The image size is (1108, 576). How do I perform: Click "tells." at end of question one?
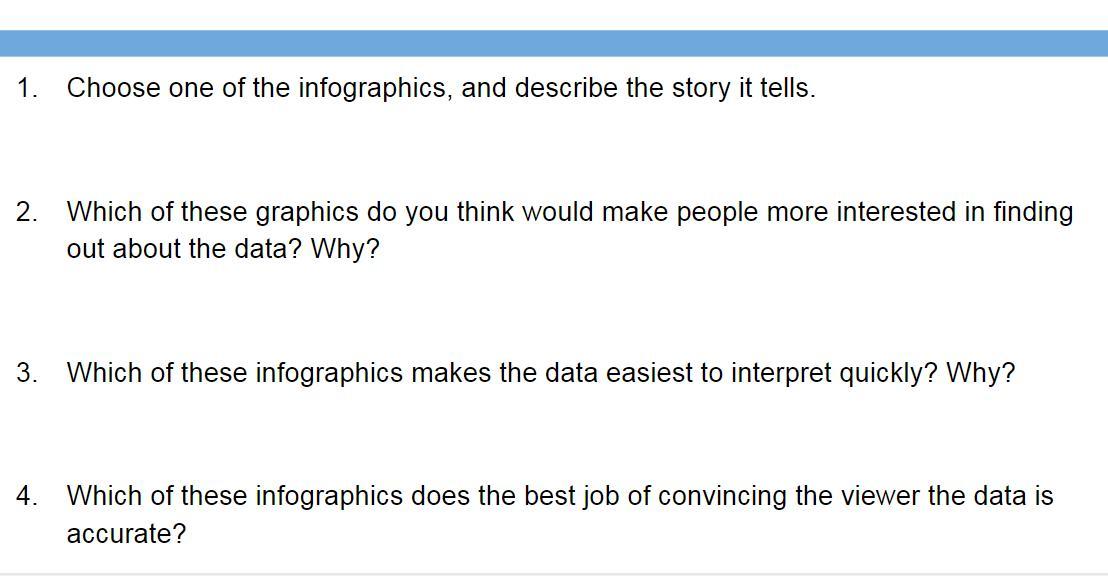click(788, 88)
